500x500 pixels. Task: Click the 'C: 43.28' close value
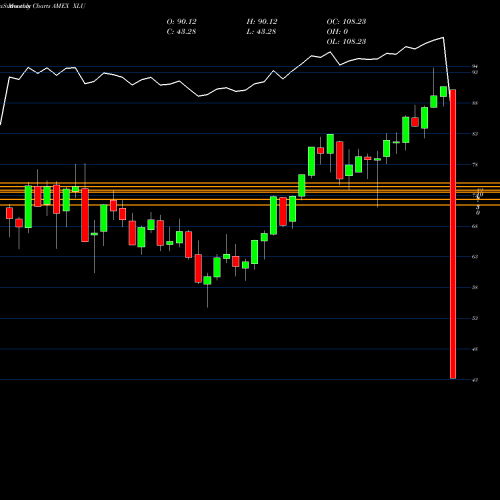click(181, 32)
